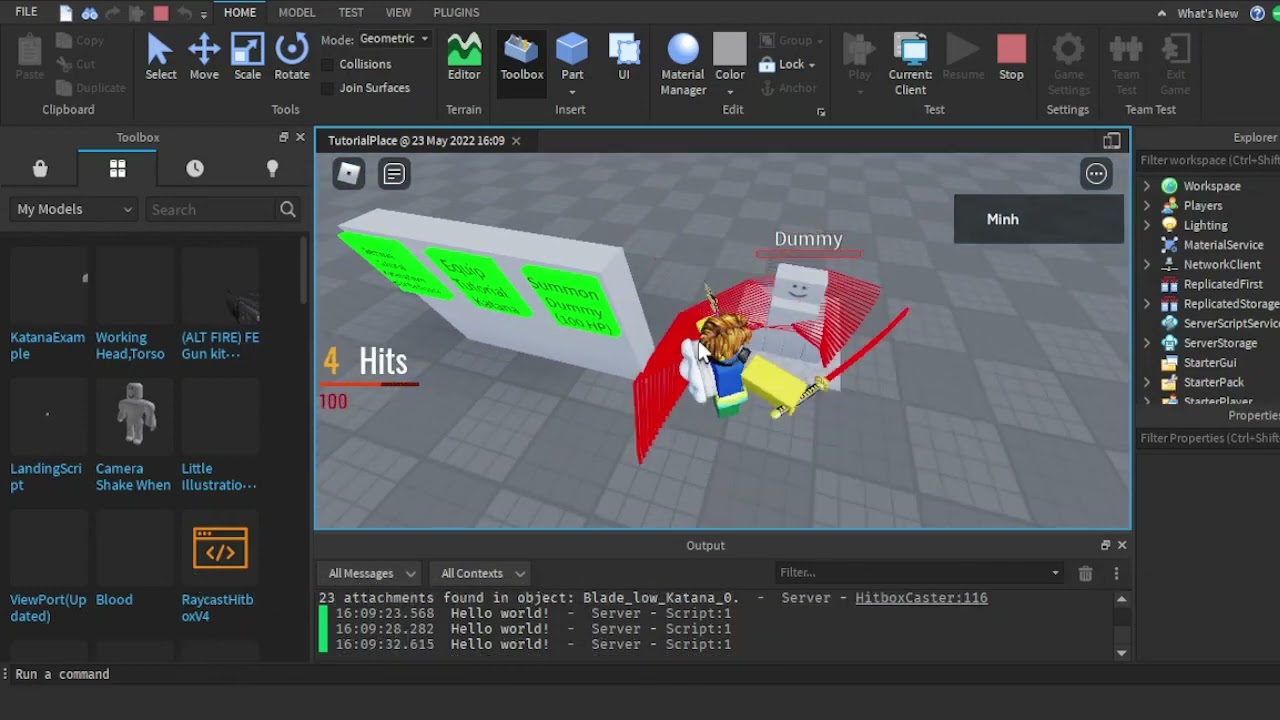The image size is (1280, 720).
Task: Toggle the Roblox chat icon in viewport
Action: click(x=394, y=174)
